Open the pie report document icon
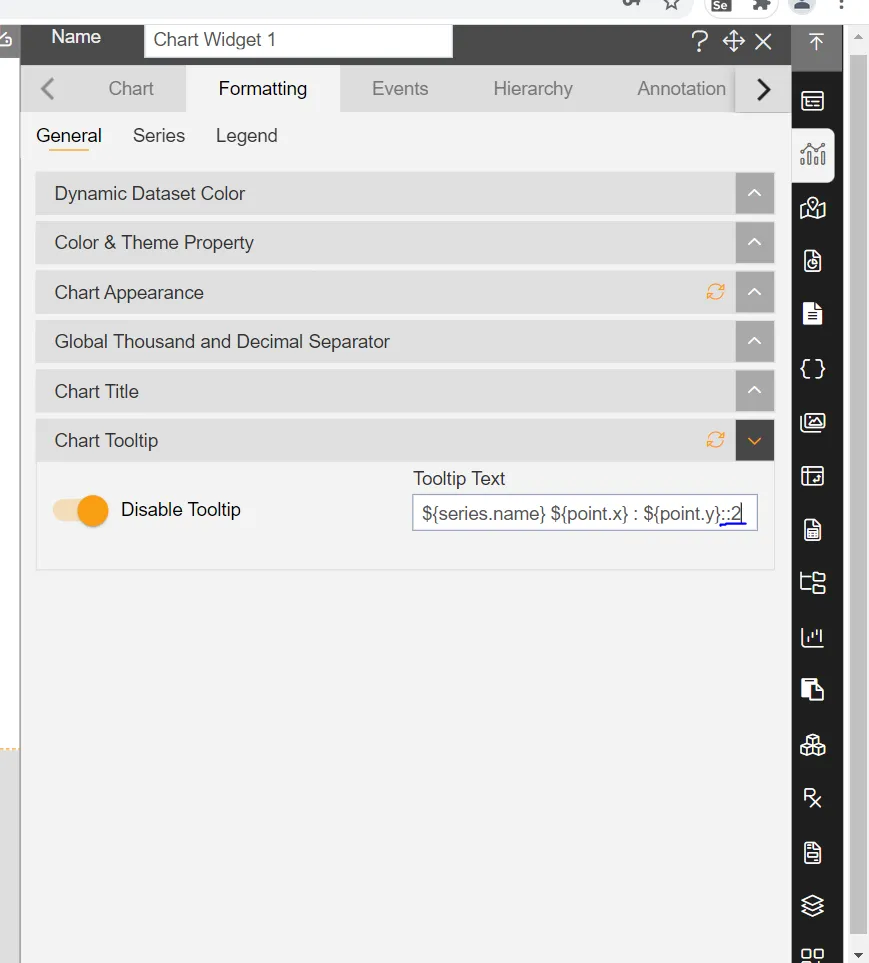The width and height of the screenshot is (869, 963). click(x=812, y=261)
